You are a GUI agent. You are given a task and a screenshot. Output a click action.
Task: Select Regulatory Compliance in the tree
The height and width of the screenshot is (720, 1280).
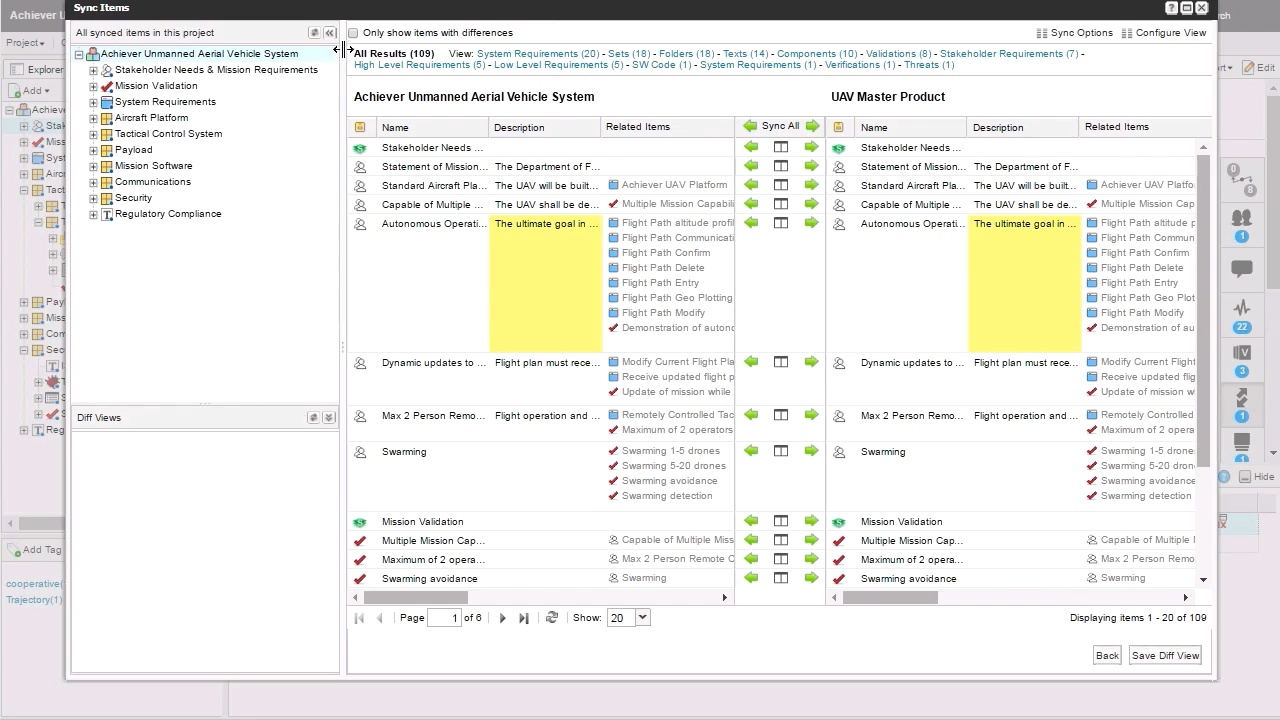click(x=167, y=214)
